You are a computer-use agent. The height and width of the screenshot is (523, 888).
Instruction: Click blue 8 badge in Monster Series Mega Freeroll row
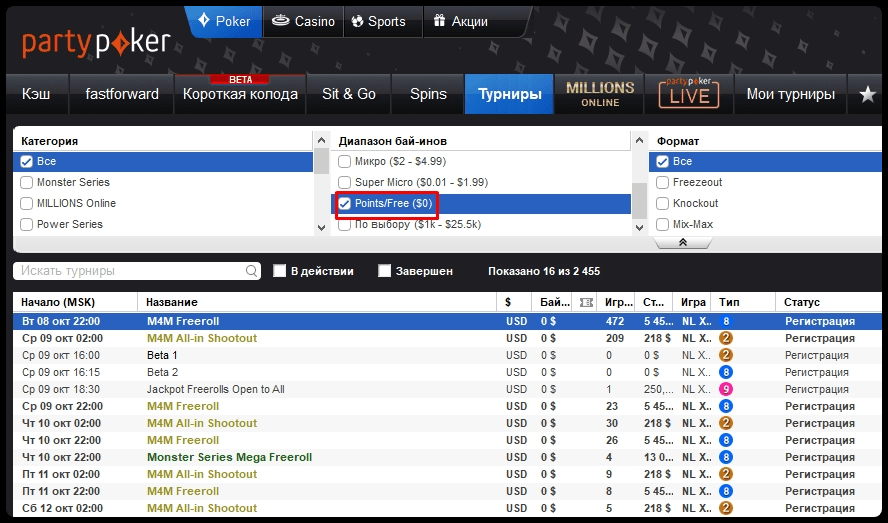[x=725, y=457]
